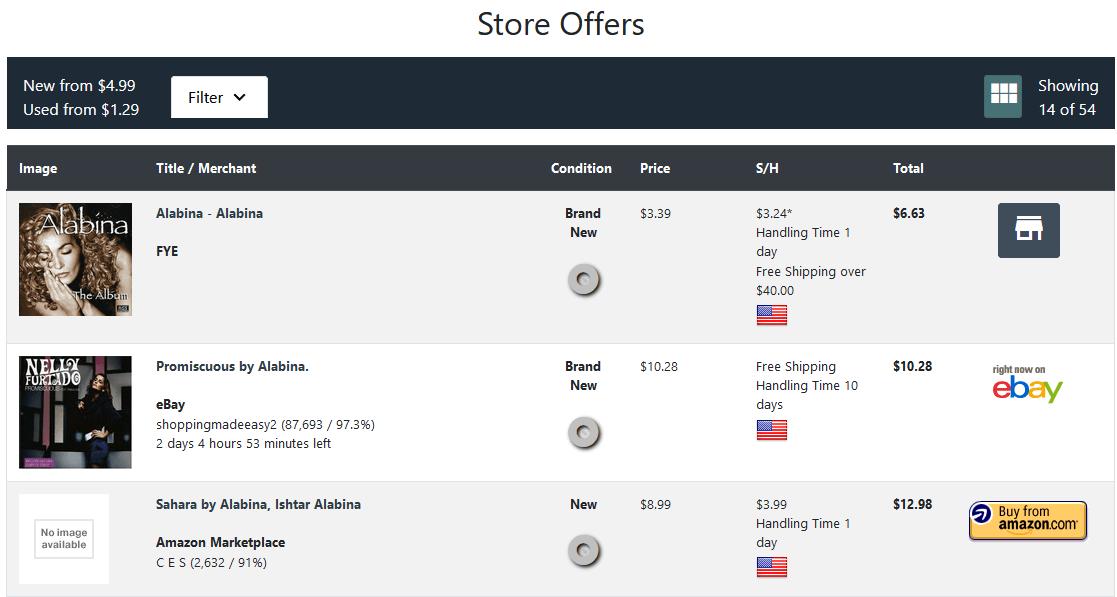Open the Promiscuous by Alabina title link

coord(232,366)
